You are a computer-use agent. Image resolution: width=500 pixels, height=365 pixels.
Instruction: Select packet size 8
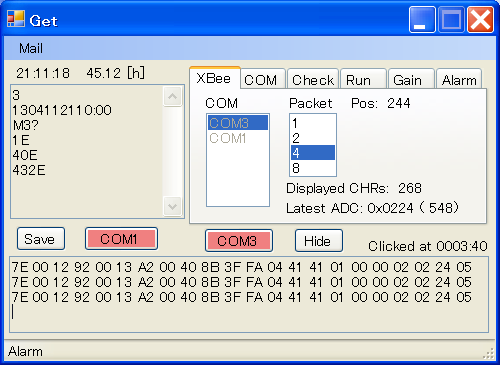pos(313,168)
